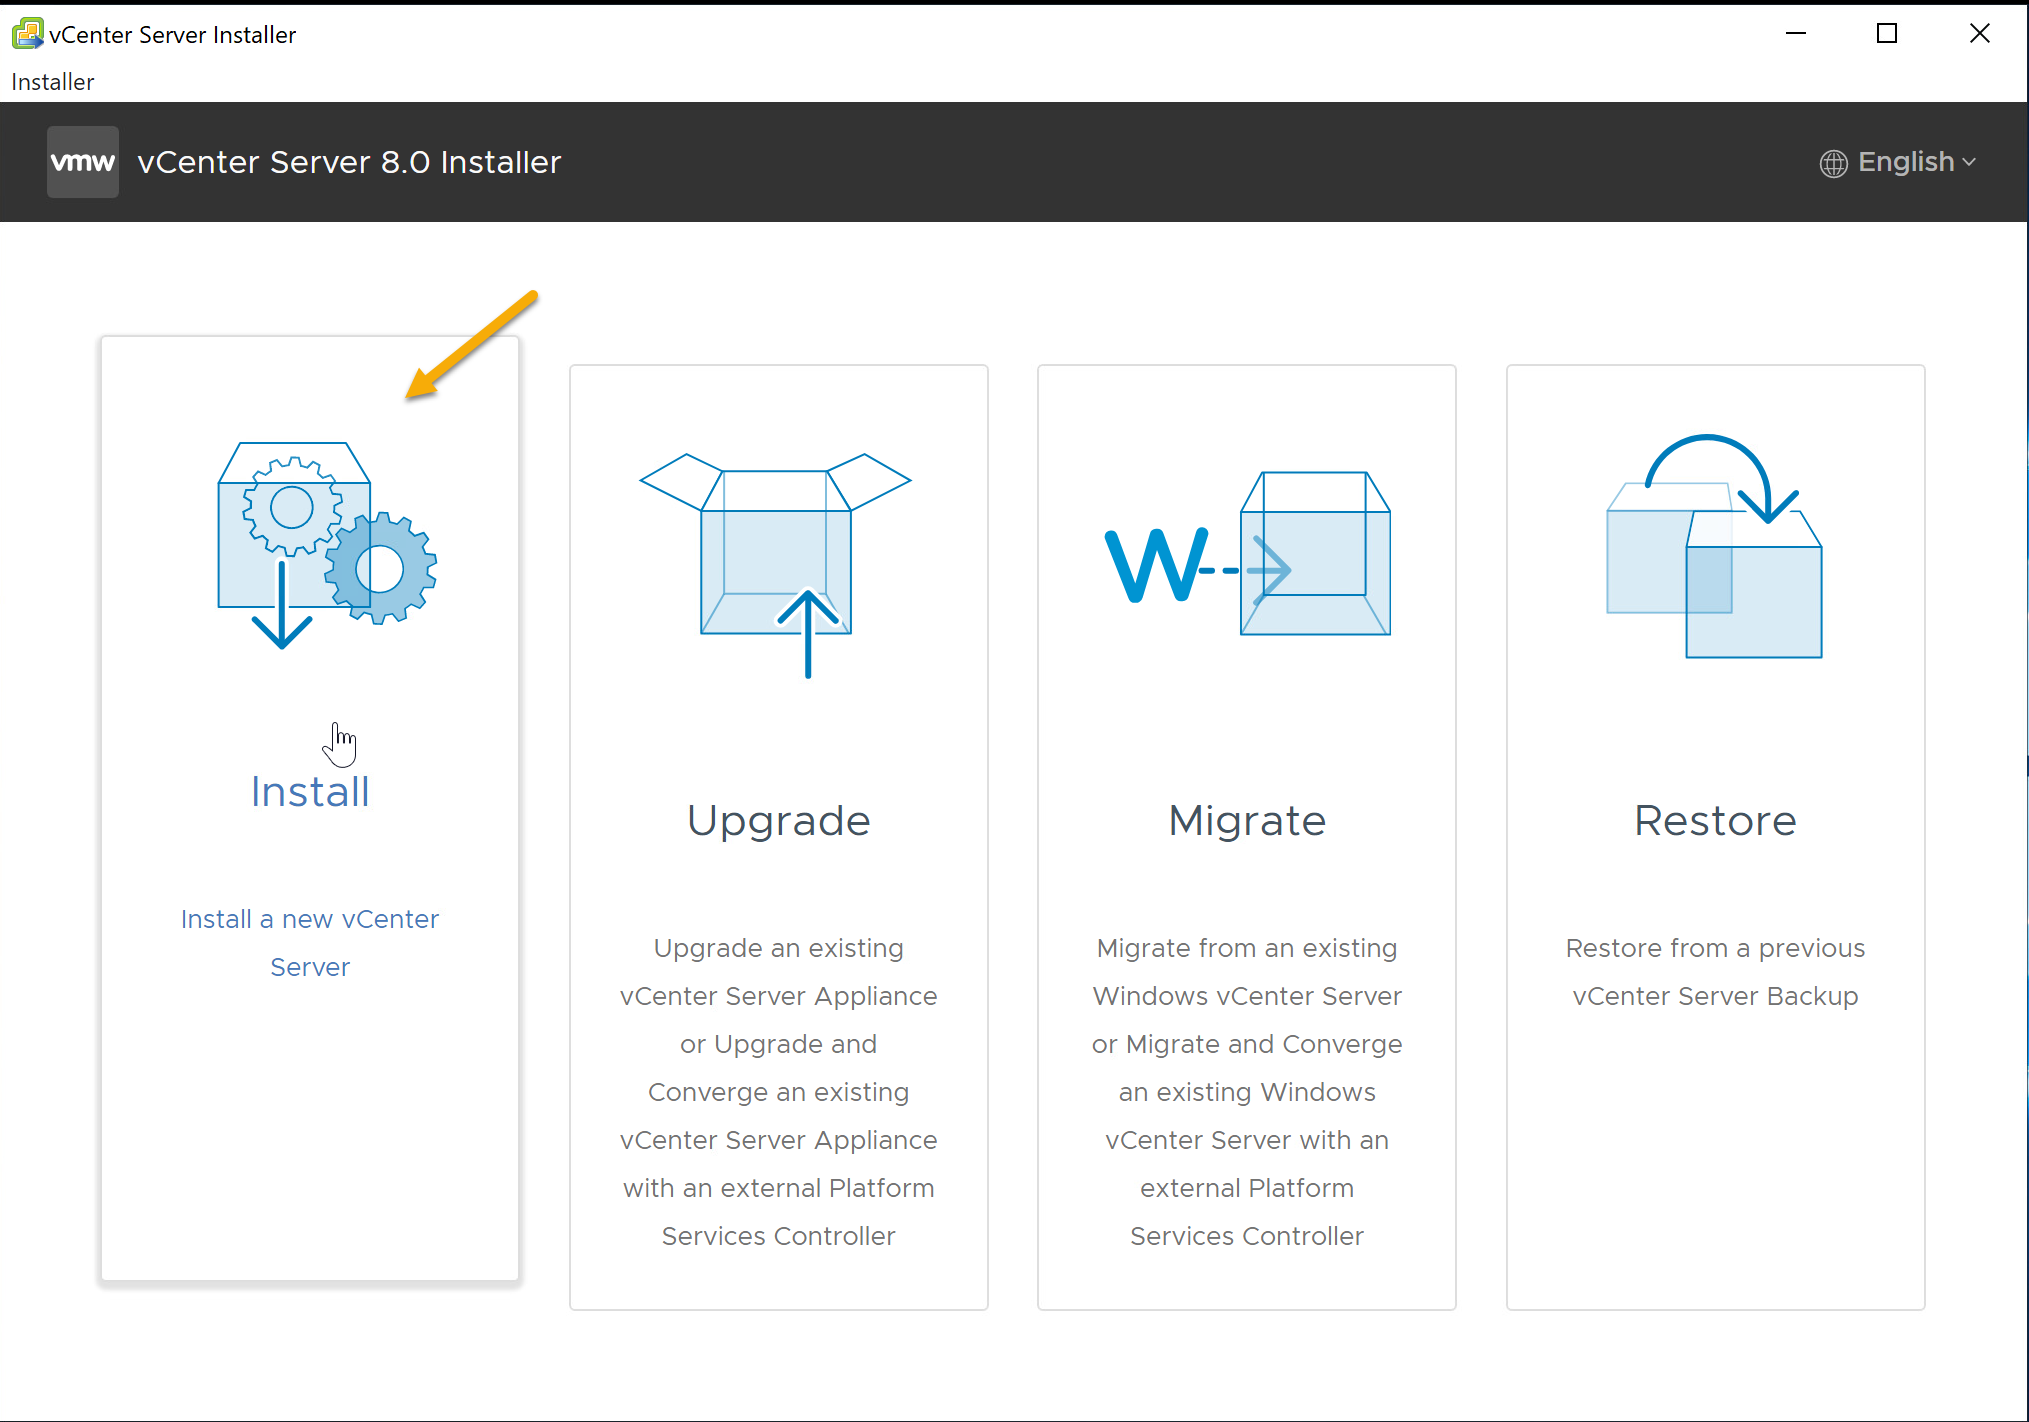
Task: Maximize the installer window
Action: (x=1887, y=34)
